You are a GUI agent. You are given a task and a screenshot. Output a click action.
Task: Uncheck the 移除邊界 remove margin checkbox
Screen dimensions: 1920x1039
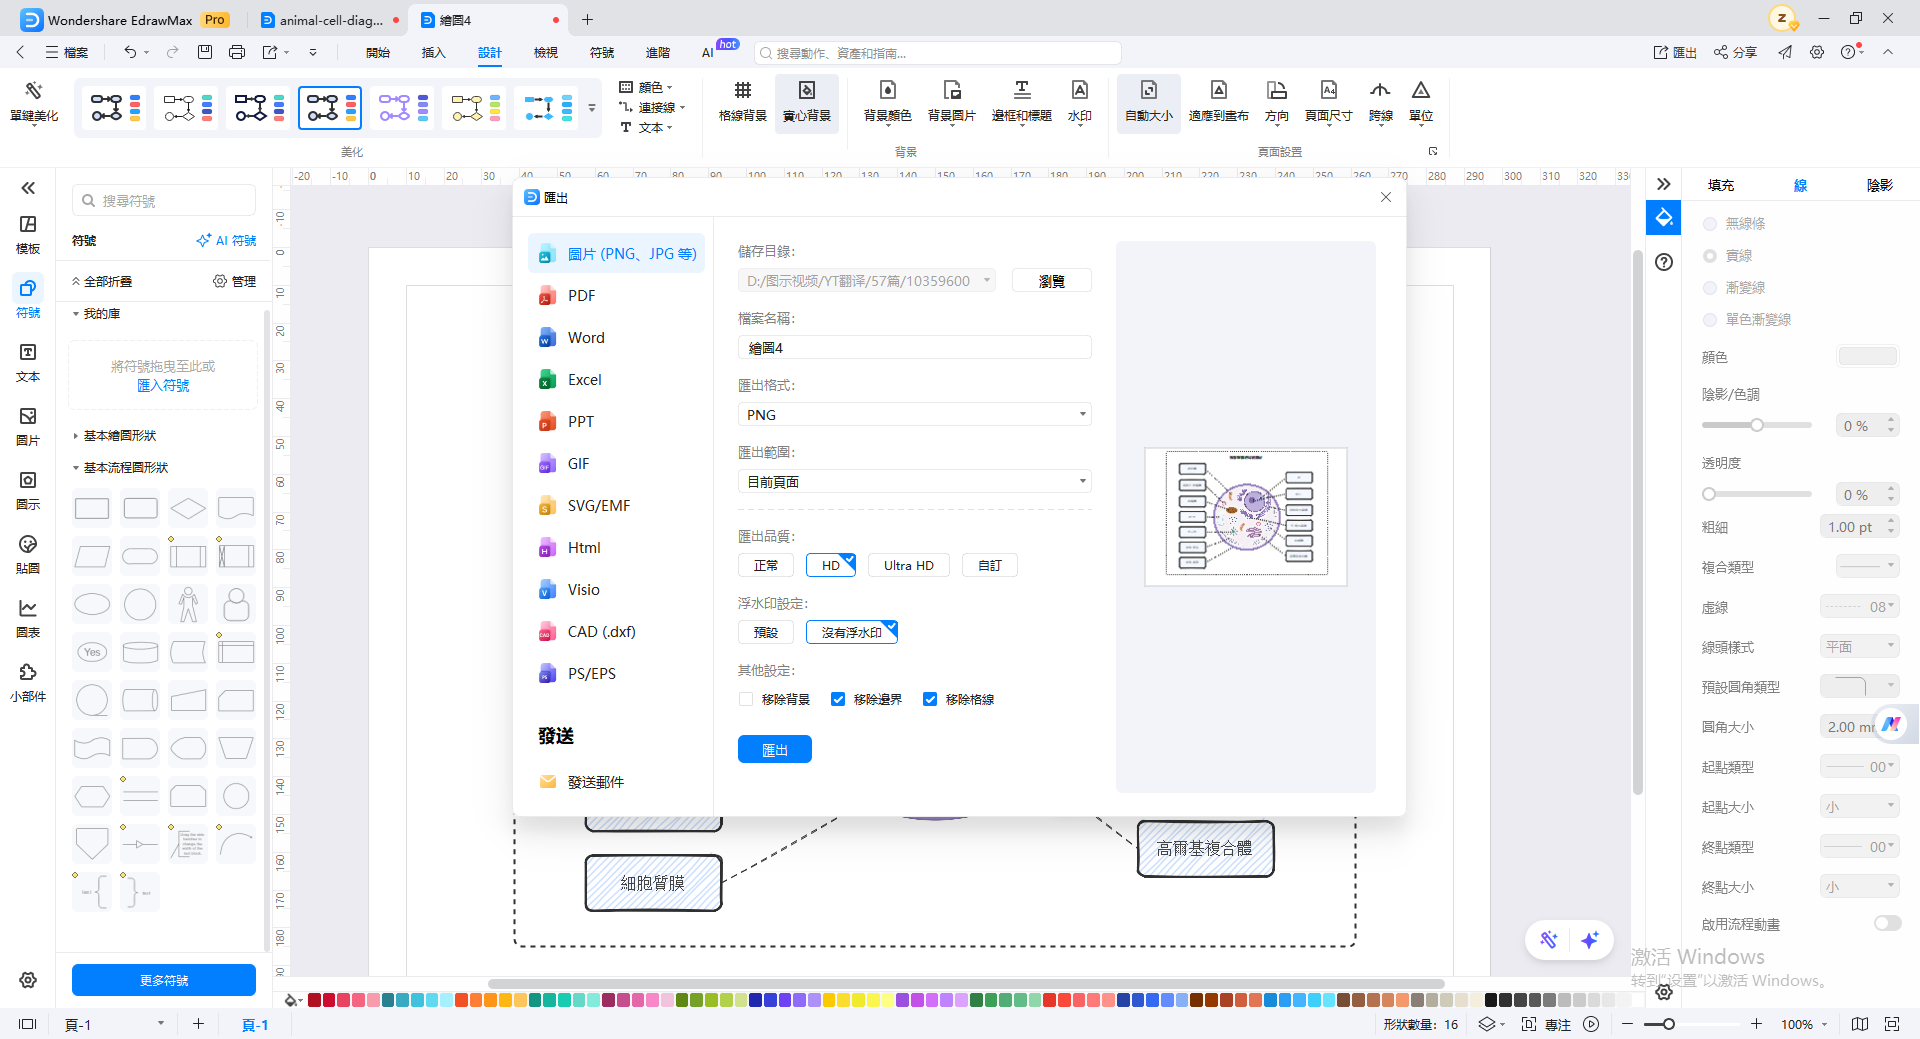(x=838, y=699)
